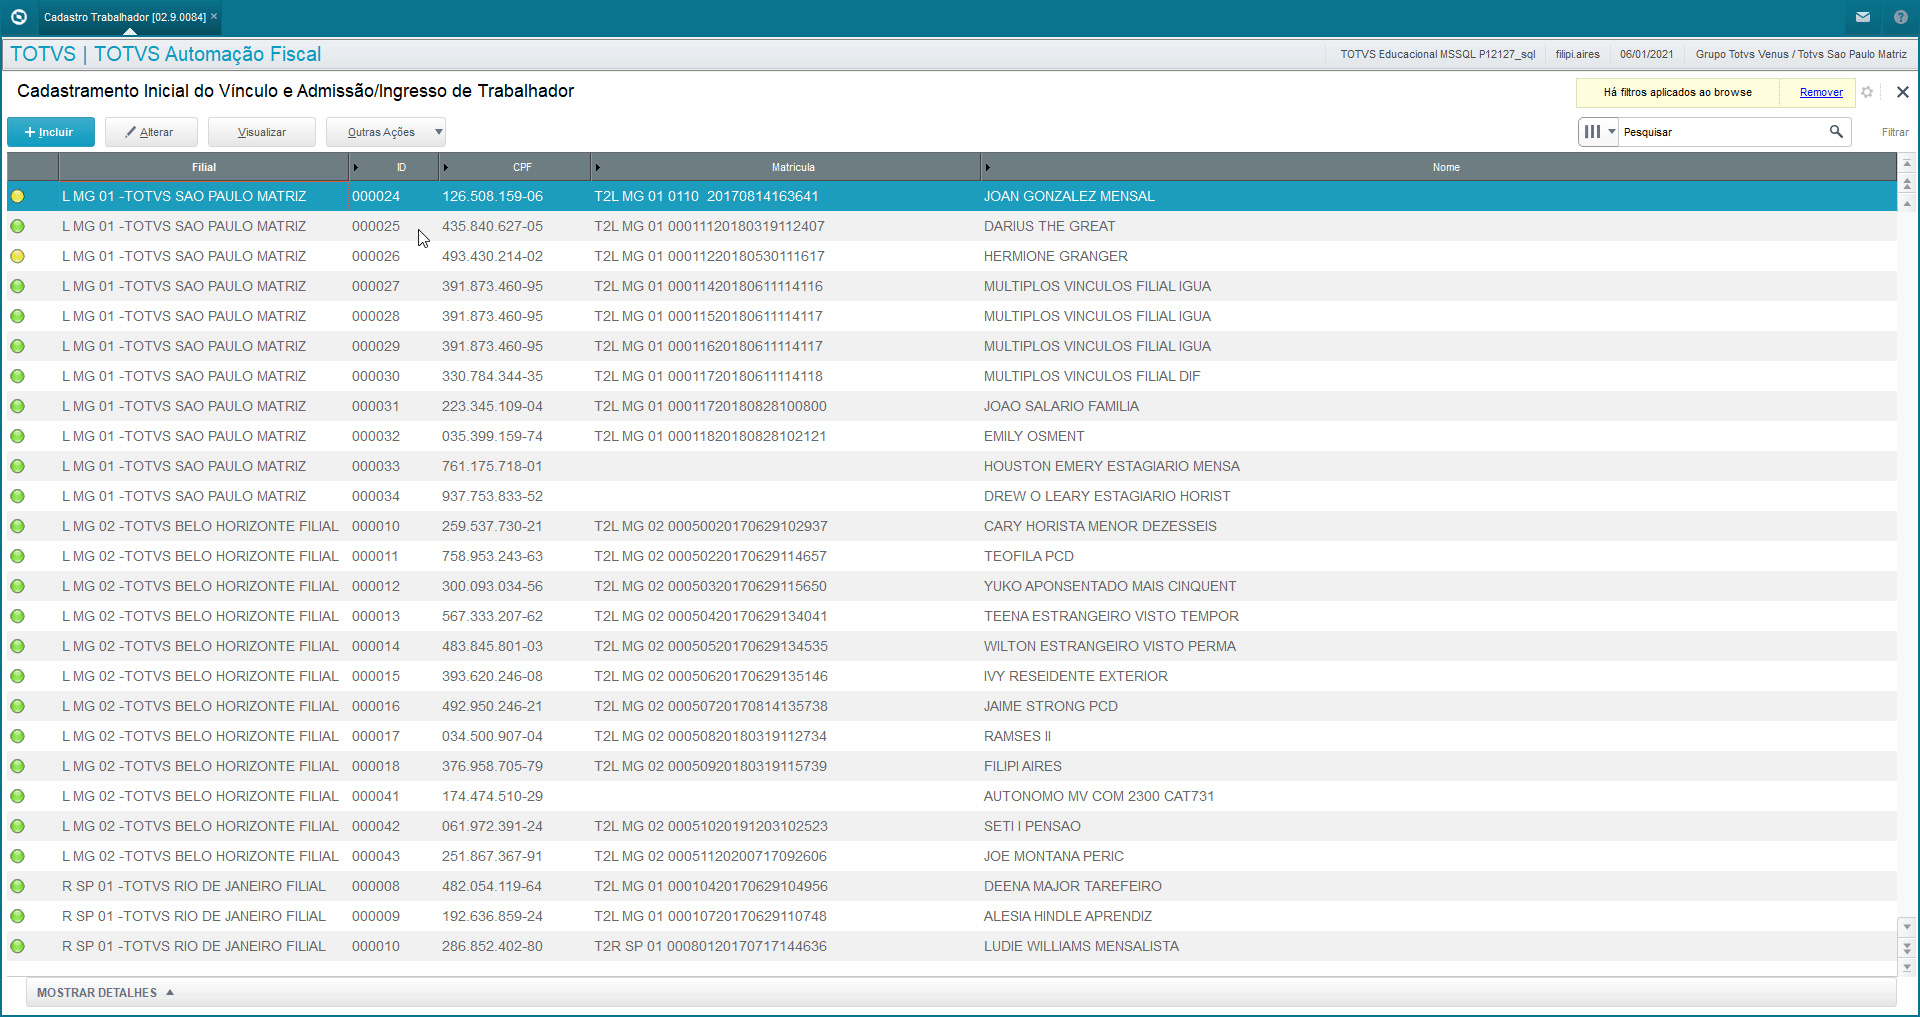
Task: Select ID 000028 cell
Action: click(376, 316)
